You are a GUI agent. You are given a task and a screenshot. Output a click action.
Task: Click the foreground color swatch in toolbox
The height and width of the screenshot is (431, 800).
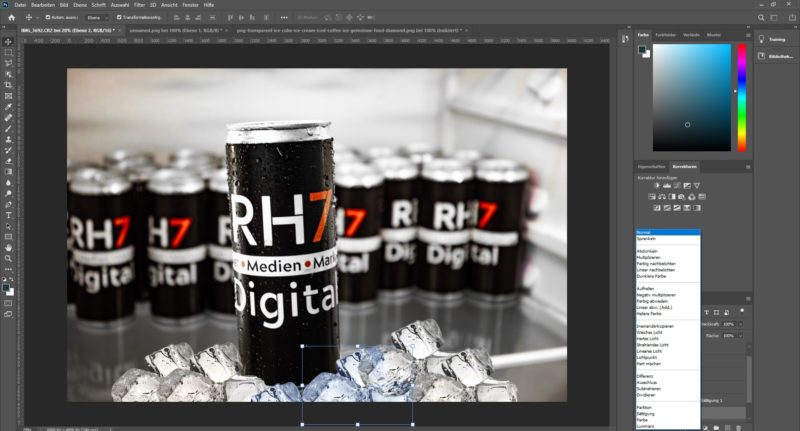click(x=6, y=288)
